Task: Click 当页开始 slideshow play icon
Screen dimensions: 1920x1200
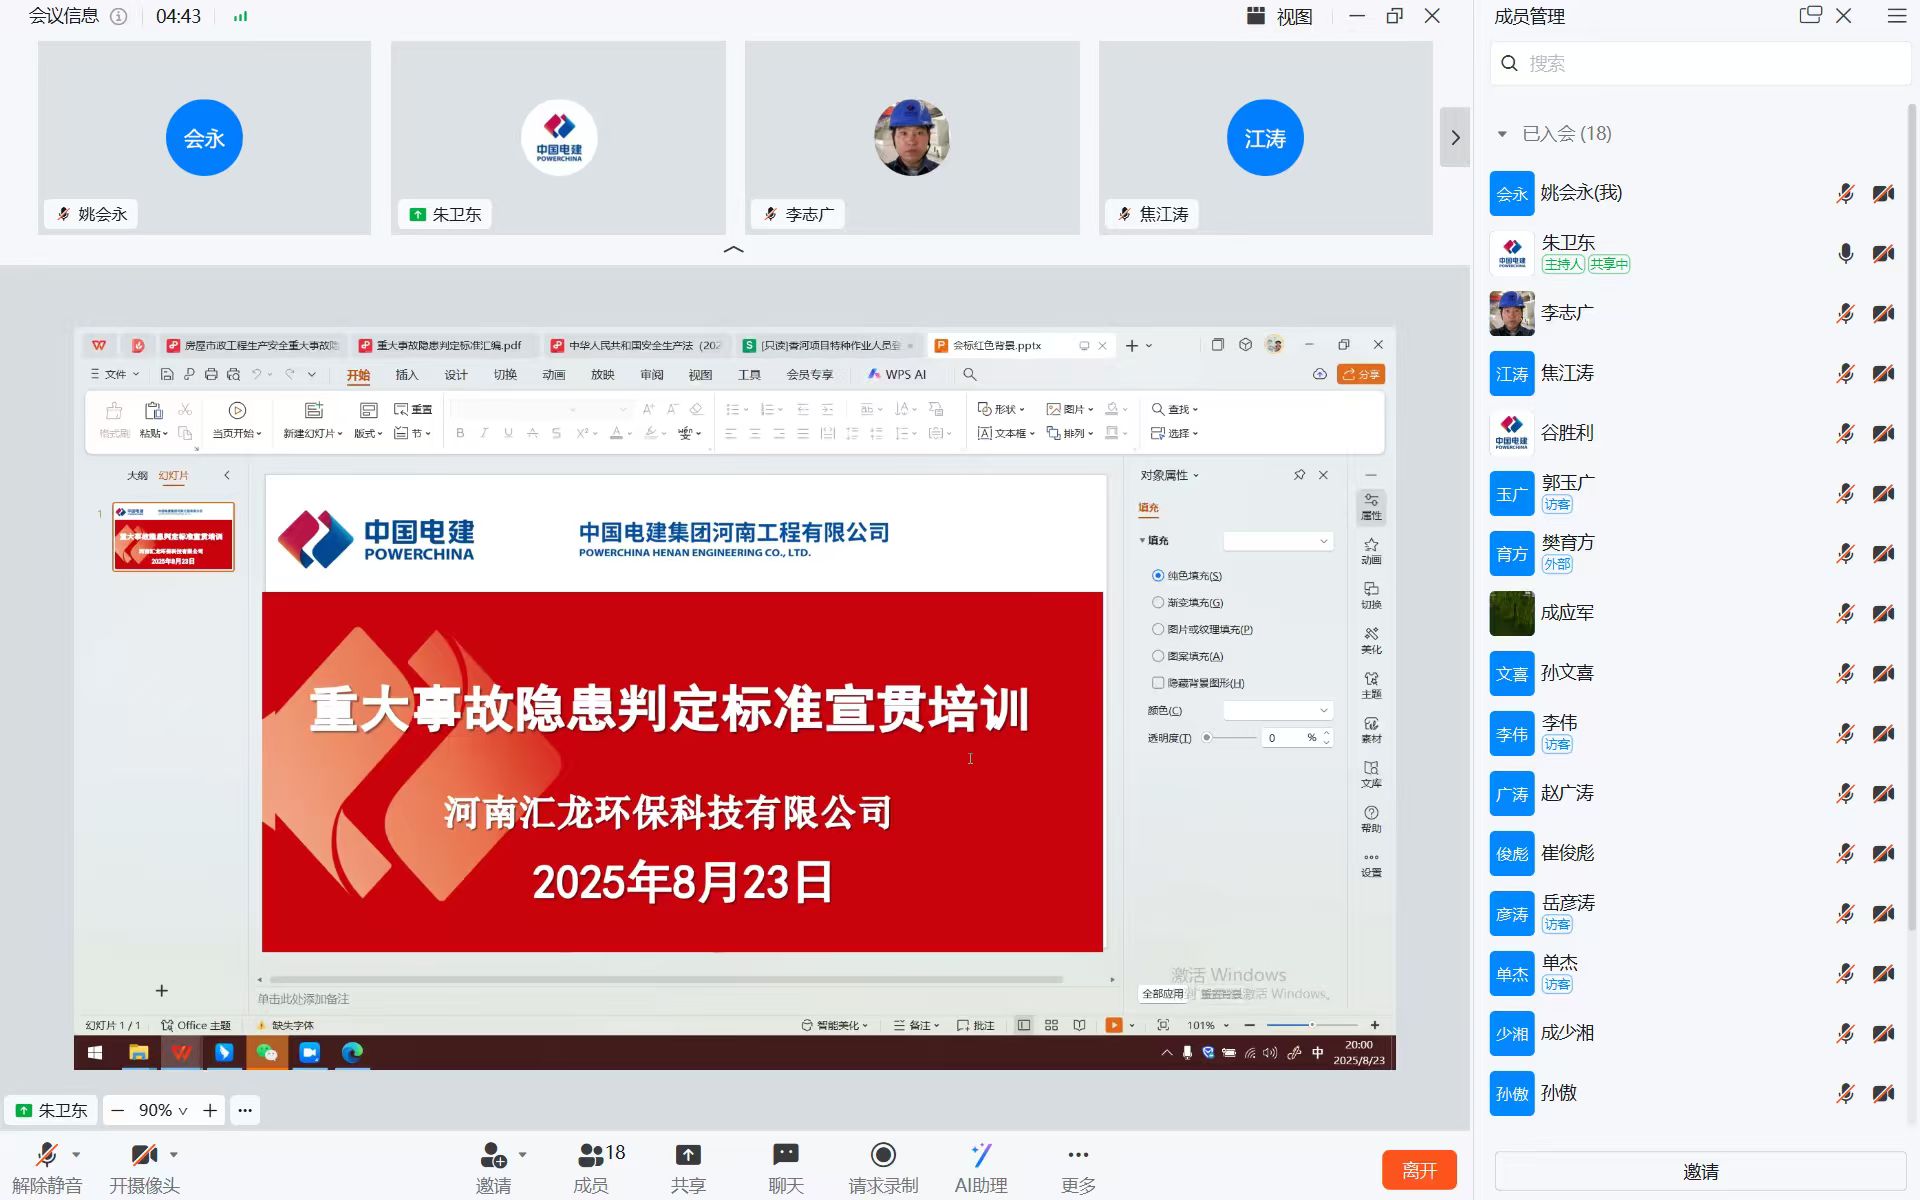Action: point(237,410)
